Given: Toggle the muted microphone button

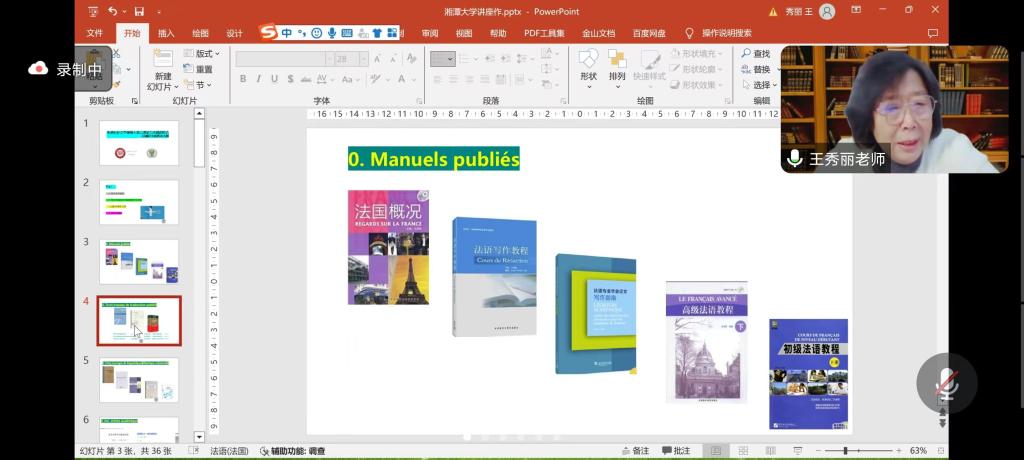Looking at the screenshot, I should click(946, 383).
